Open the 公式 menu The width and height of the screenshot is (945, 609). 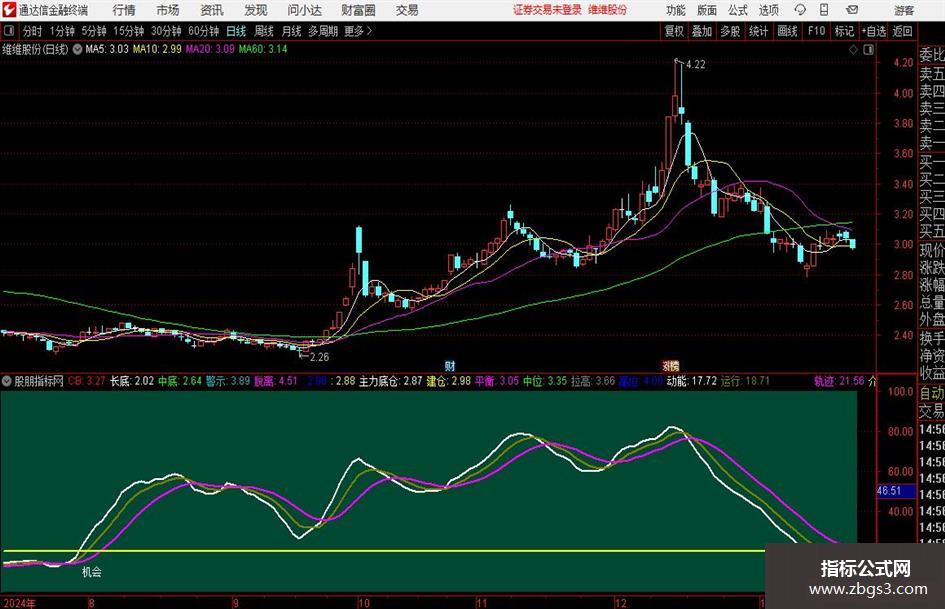tap(738, 10)
